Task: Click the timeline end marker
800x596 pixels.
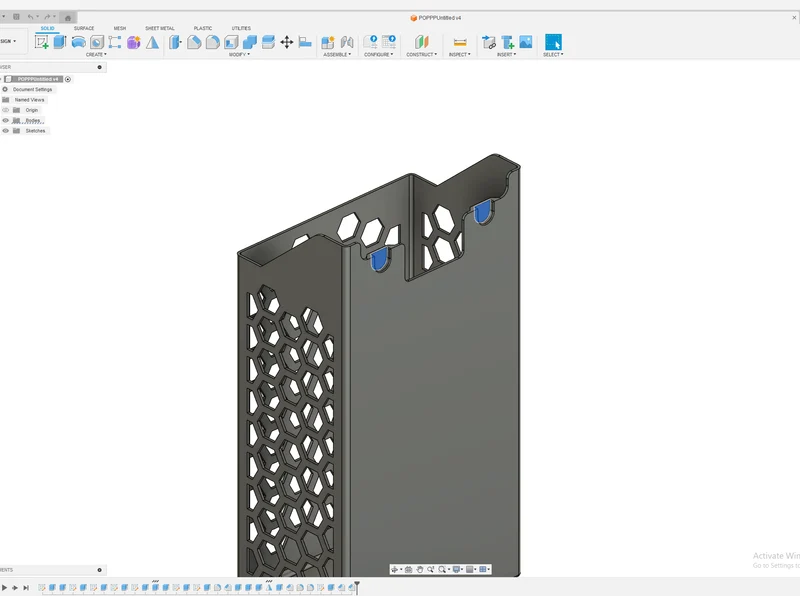Action: pyautogui.click(x=357, y=588)
